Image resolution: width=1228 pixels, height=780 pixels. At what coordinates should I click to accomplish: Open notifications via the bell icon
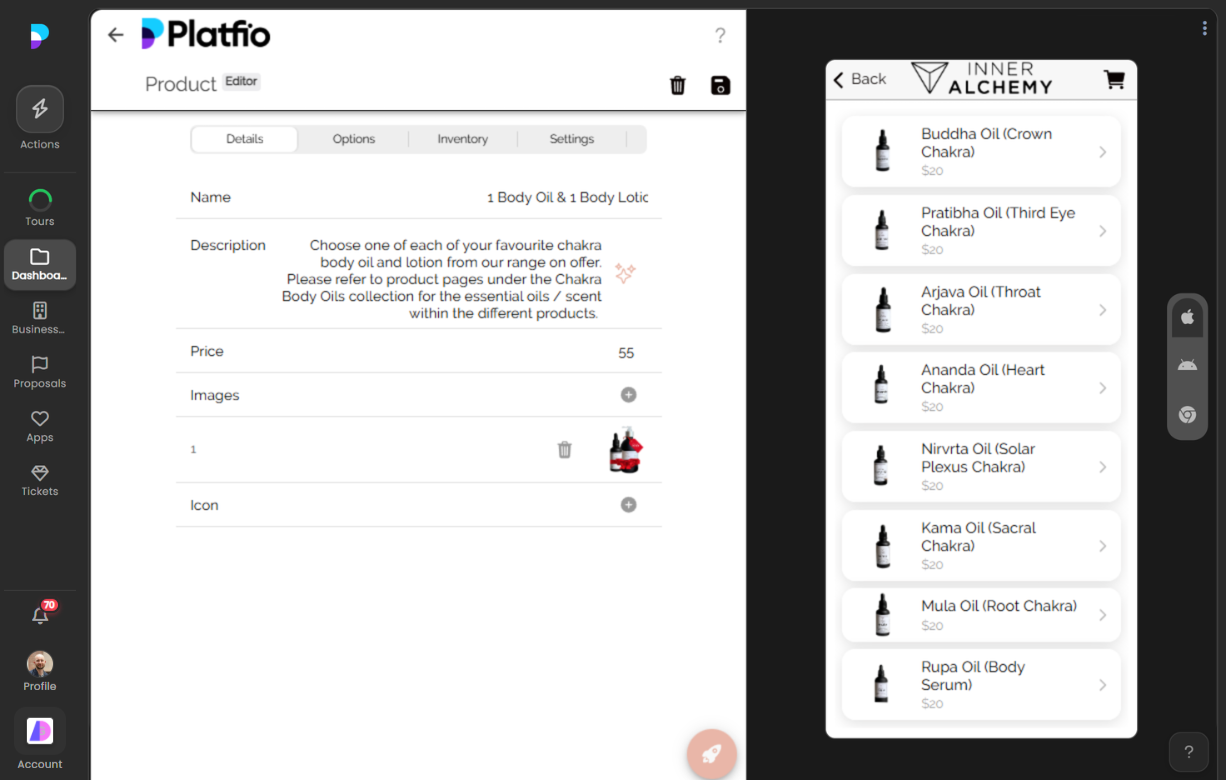pyautogui.click(x=39, y=614)
